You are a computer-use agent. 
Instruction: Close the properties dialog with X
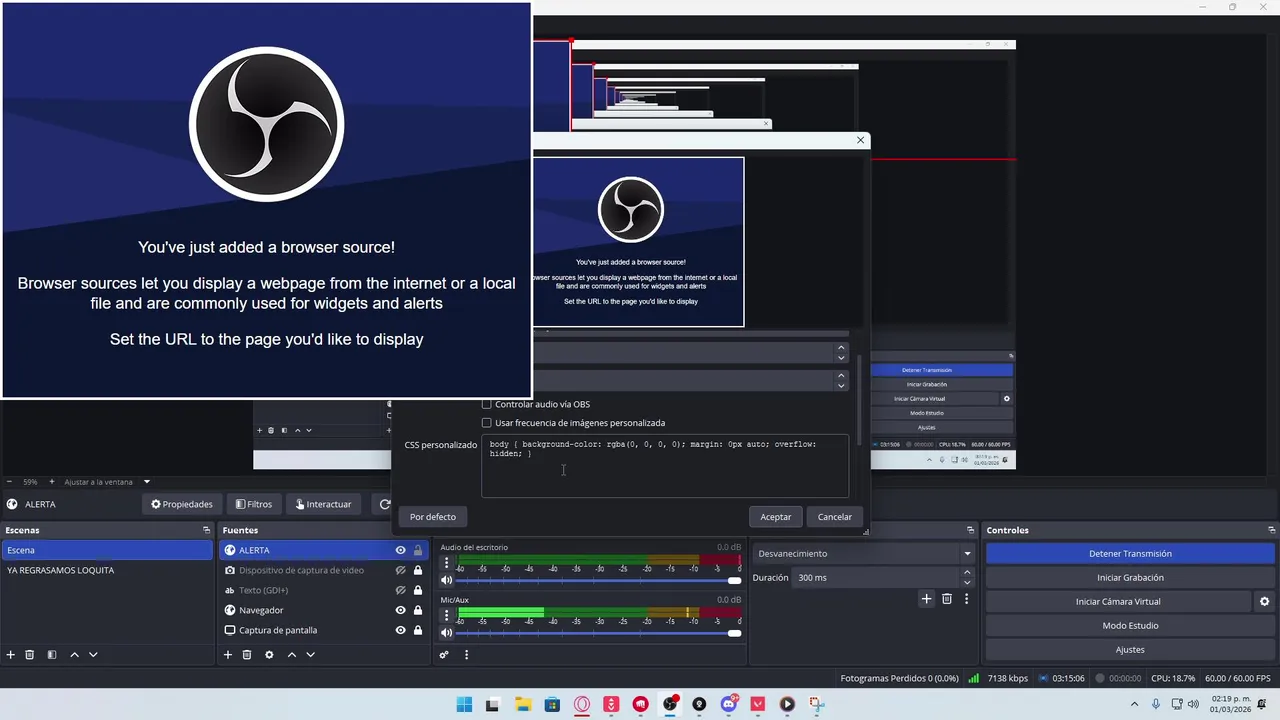tap(860, 140)
